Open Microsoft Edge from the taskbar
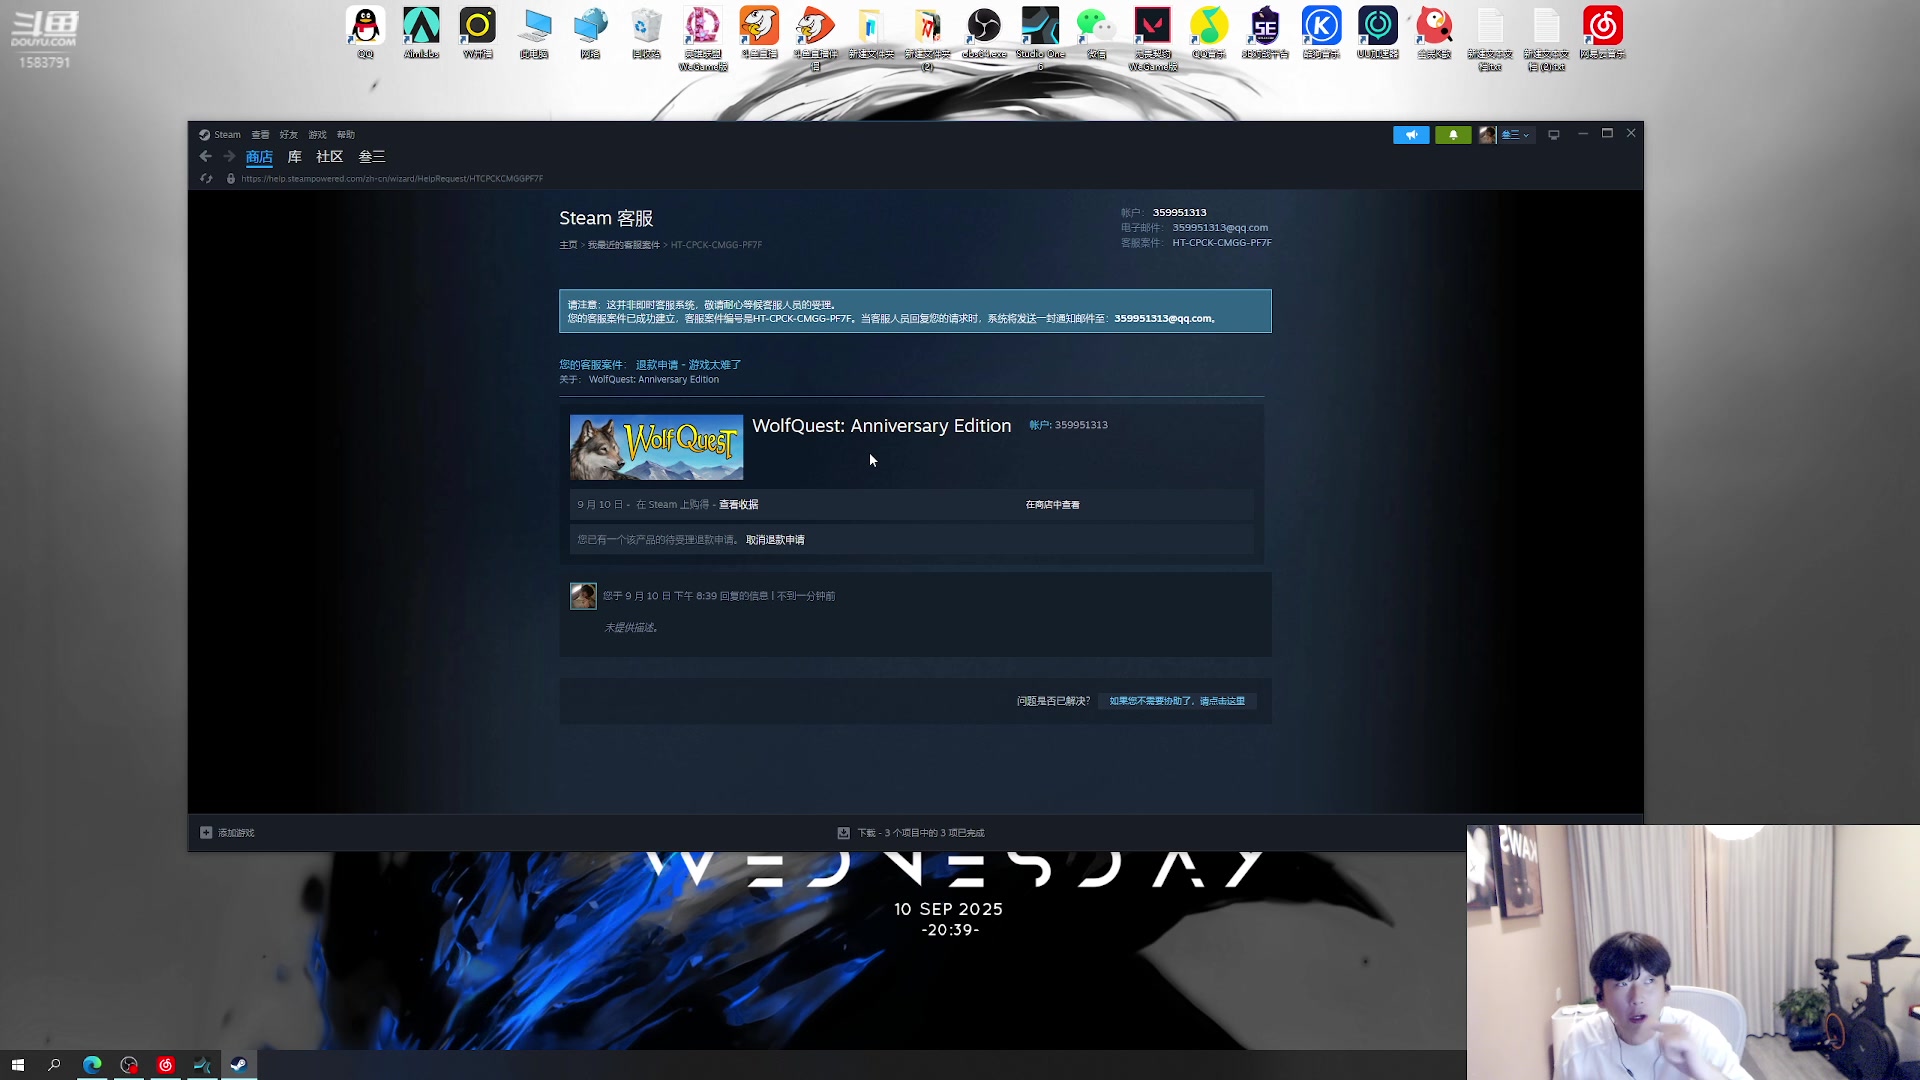The height and width of the screenshot is (1080, 1920). 92,1065
